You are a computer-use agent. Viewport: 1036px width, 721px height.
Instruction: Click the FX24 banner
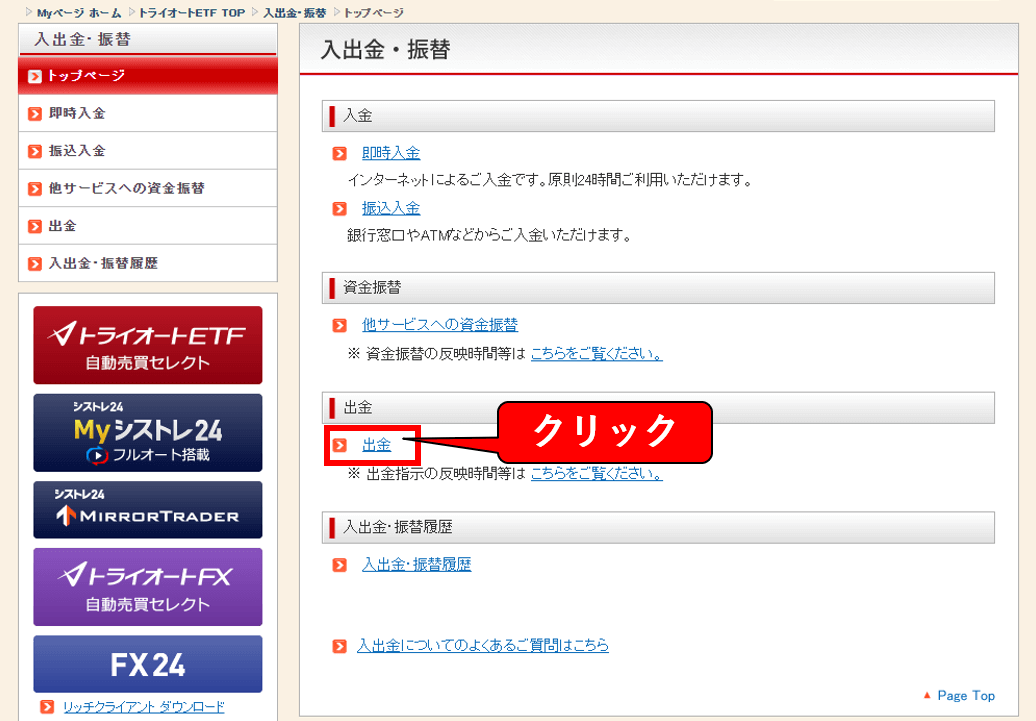pos(148,664)
